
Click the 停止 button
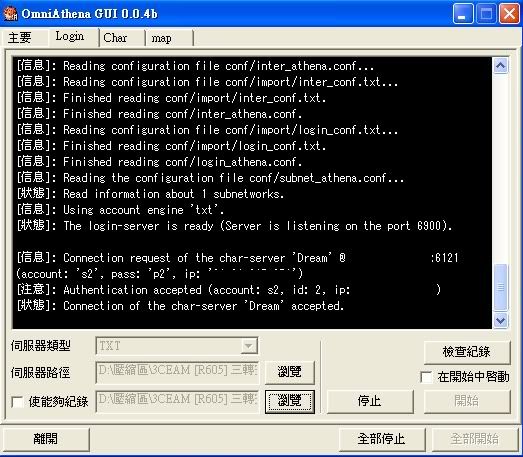(x=370, y=401)
